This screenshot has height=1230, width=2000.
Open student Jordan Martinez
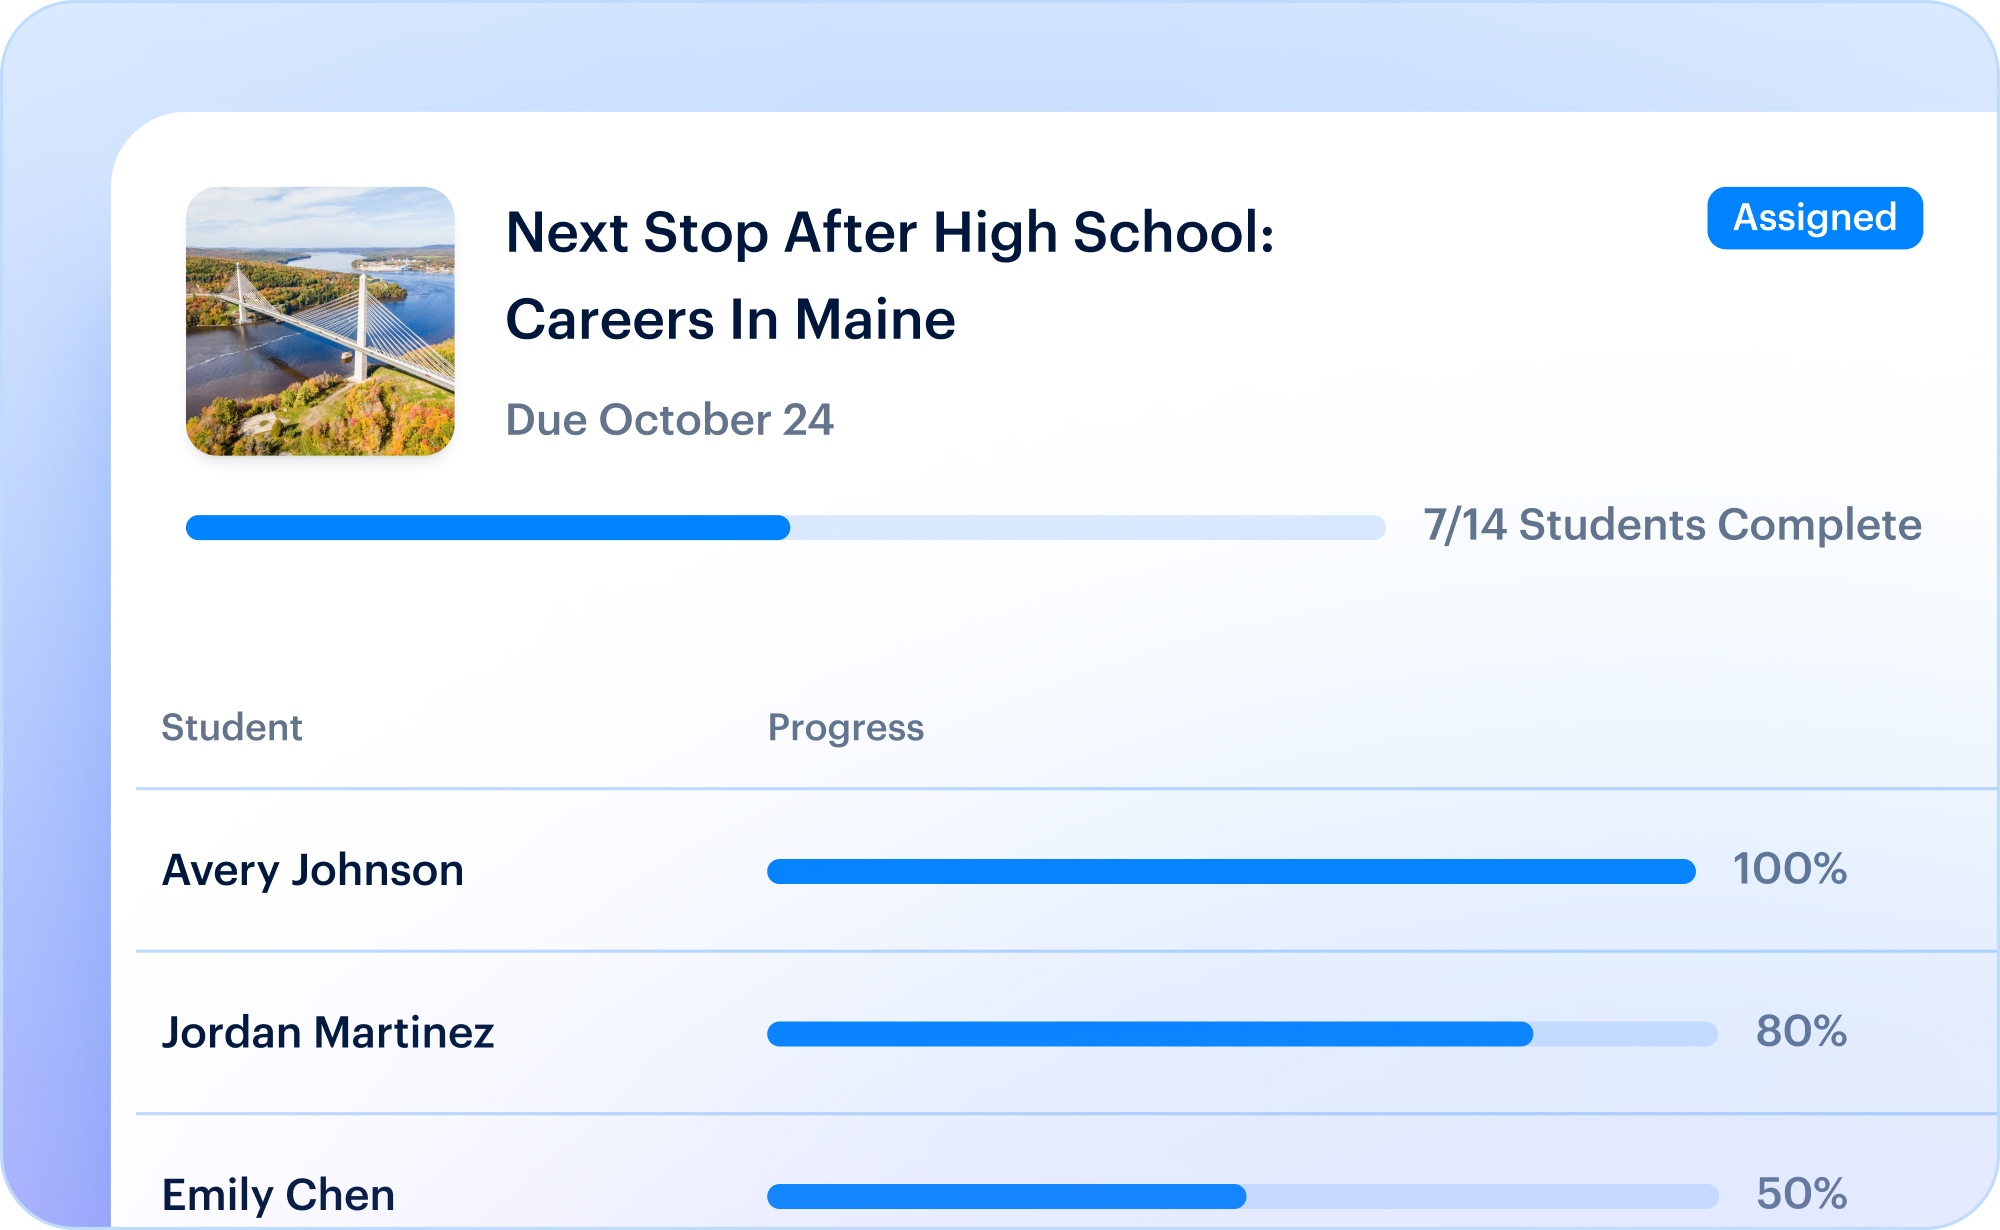tap(328, 1032)
